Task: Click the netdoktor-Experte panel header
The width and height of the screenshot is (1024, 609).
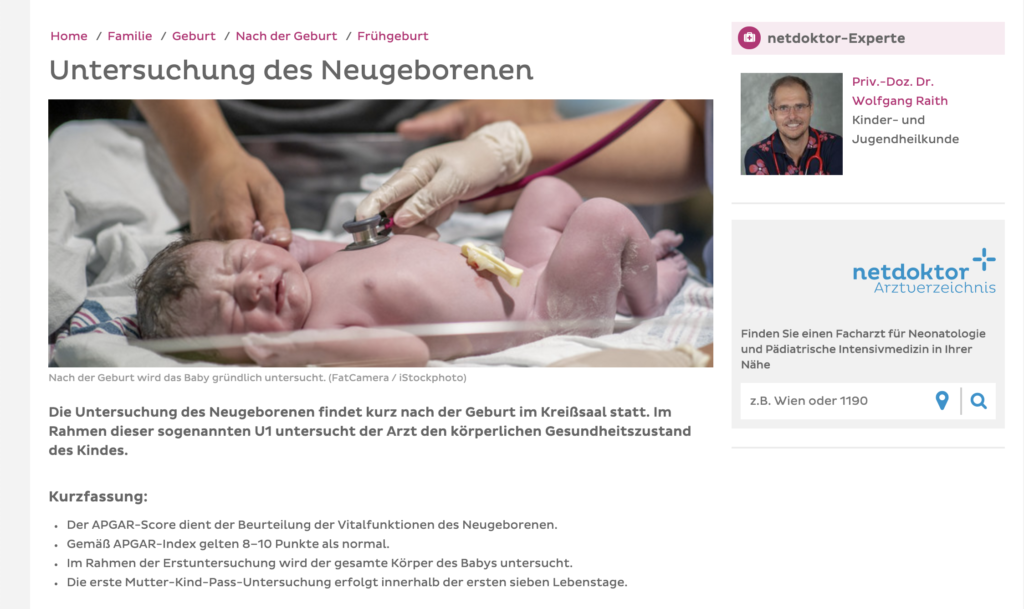Action: click(x=868, y=38)
